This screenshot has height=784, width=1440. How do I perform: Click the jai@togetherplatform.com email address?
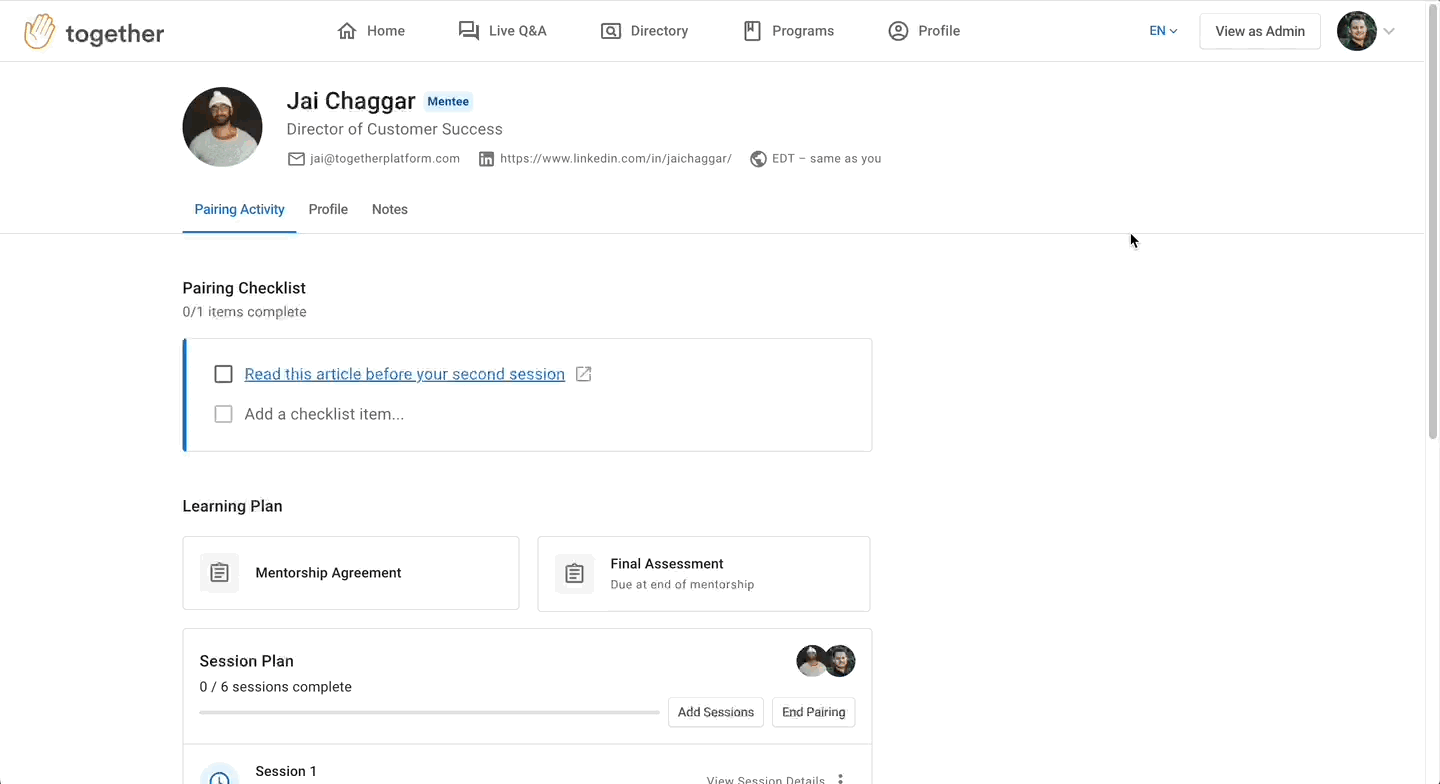click(x=385, y=159)
